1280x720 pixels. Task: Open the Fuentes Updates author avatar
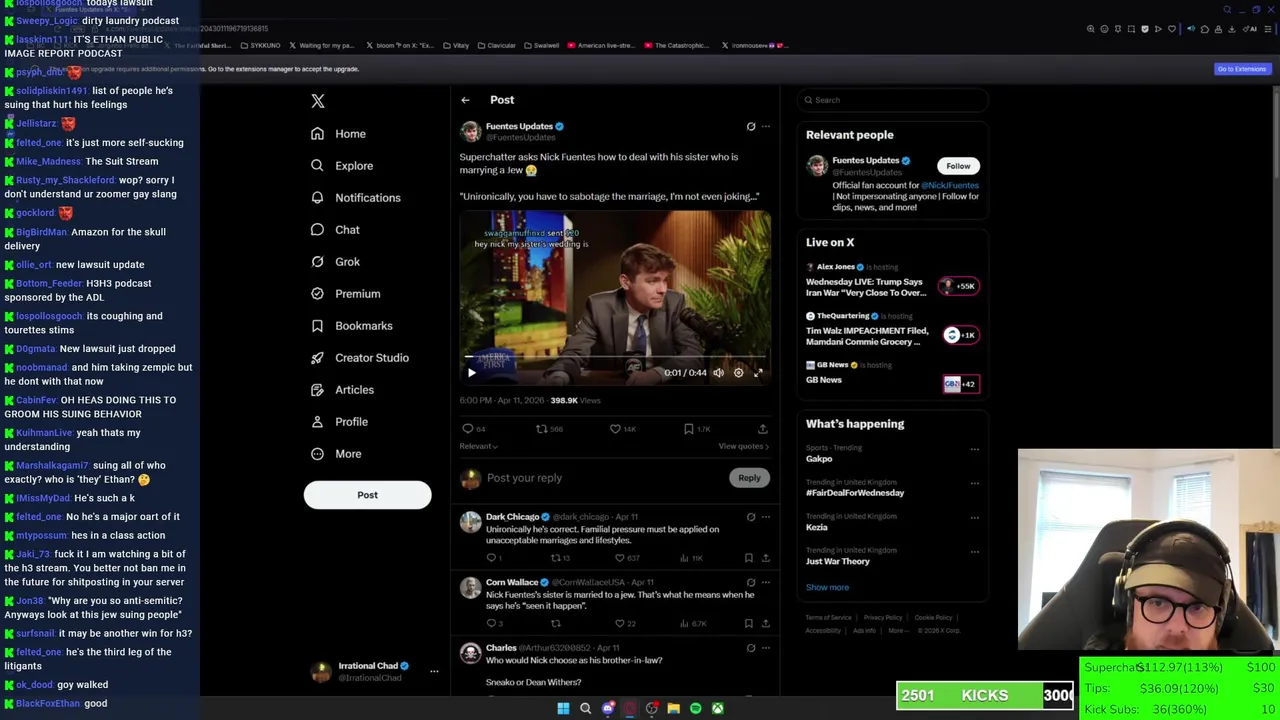point(470,132)
